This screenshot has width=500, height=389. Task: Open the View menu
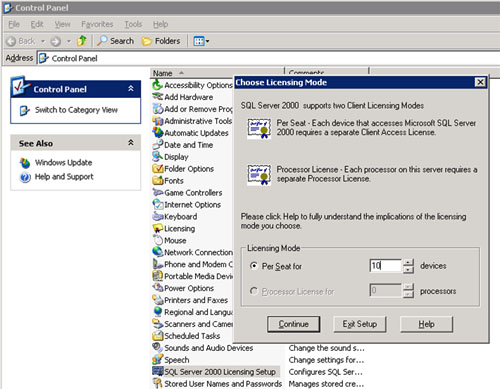(62, 24)
